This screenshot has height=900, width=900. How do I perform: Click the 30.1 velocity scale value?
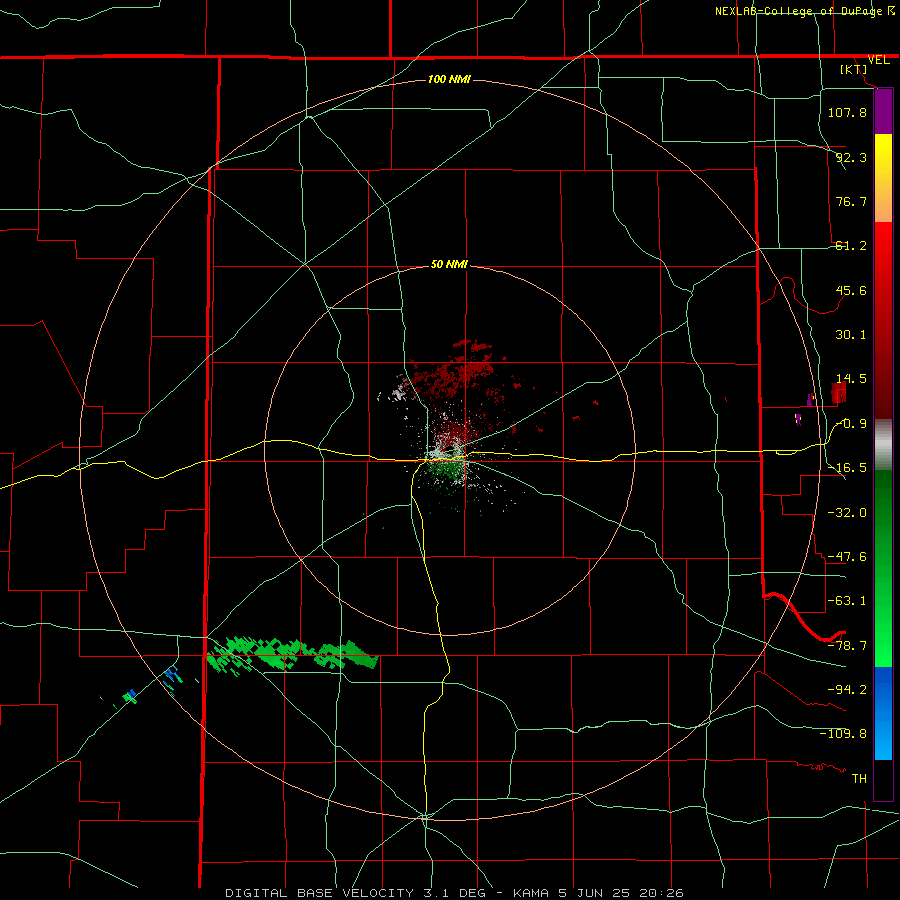(x=851, y=335)
